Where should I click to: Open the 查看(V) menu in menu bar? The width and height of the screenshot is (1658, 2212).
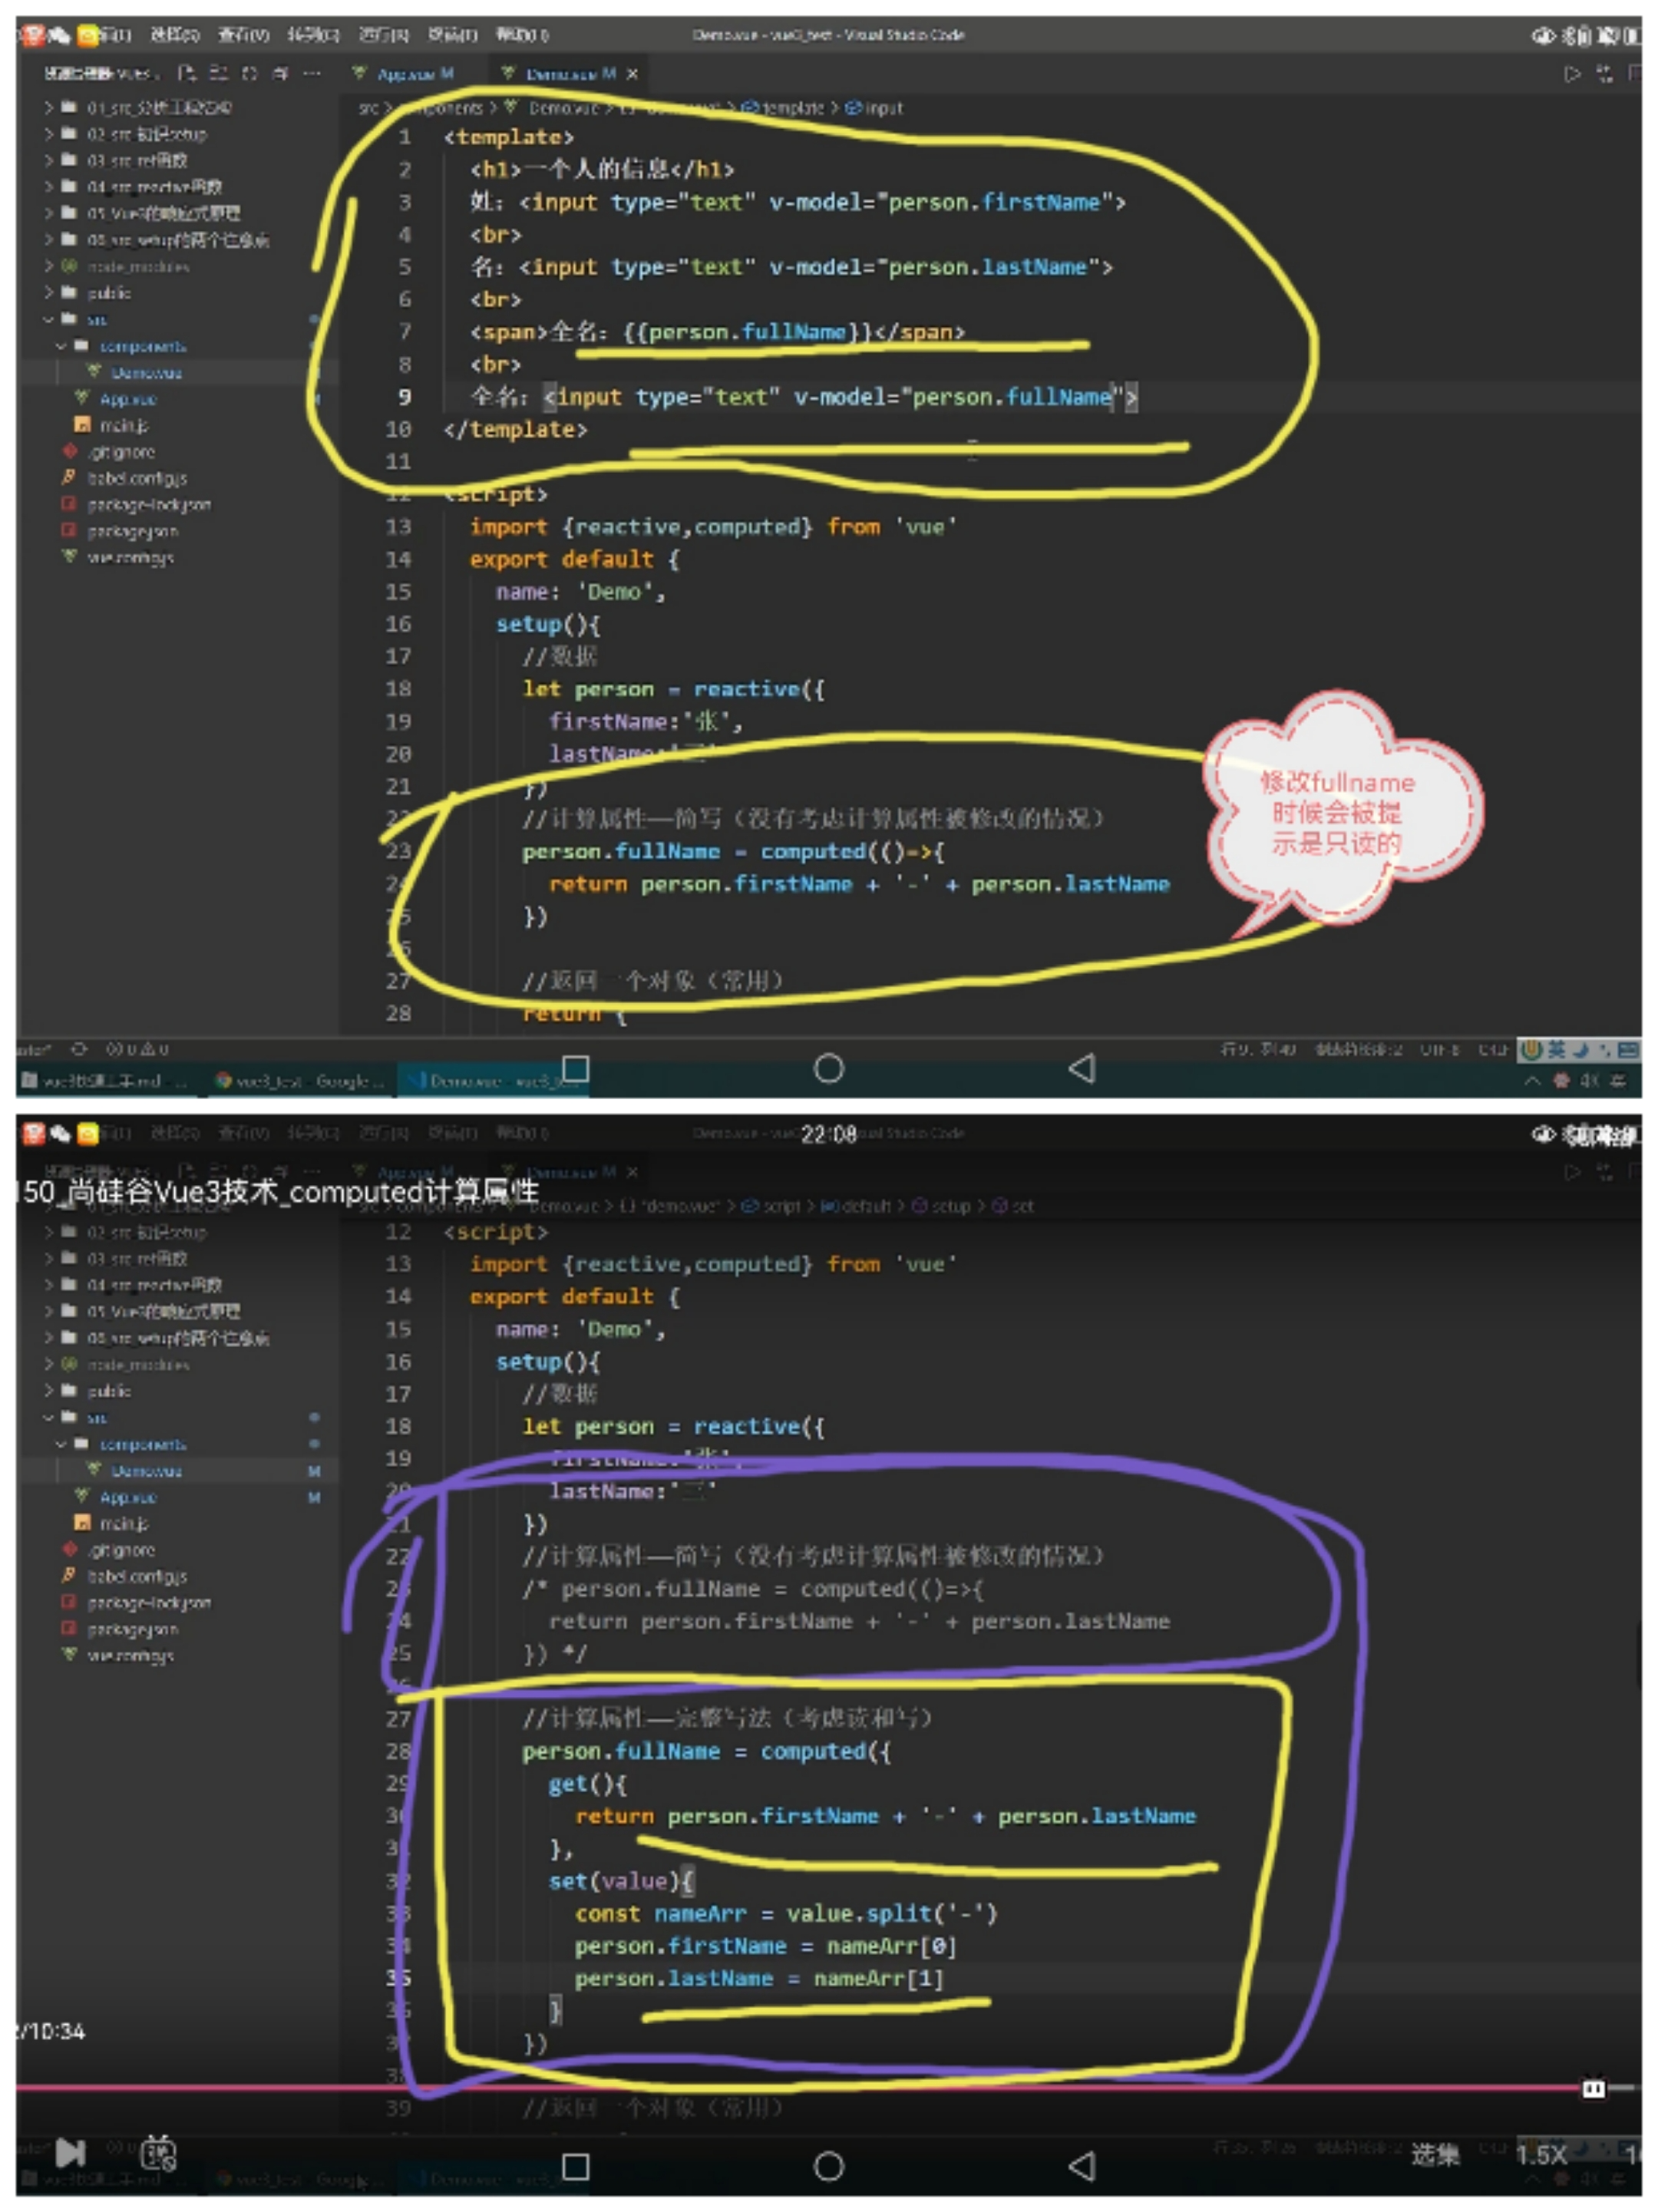pos(244,35)
